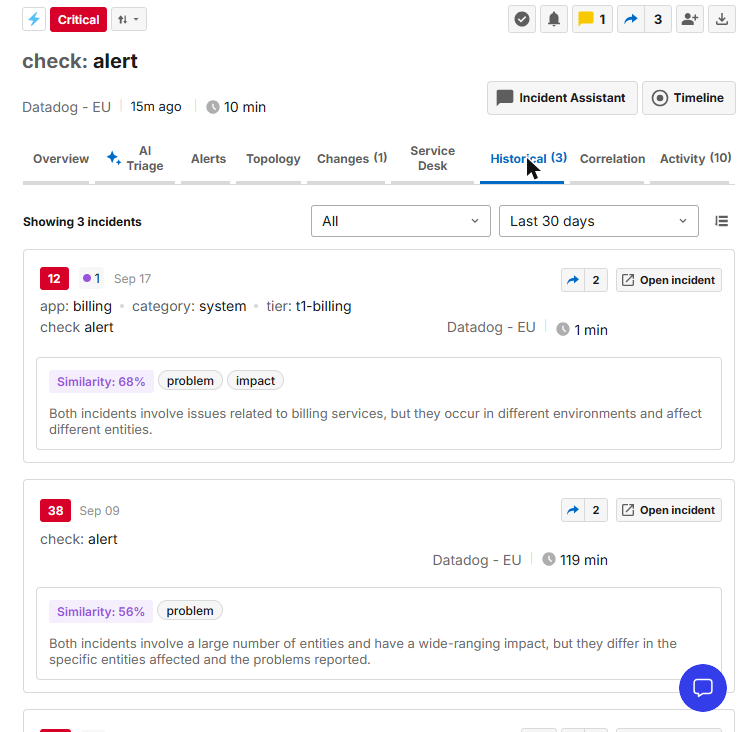The width and height of the screenshot is (747, 732).
Task: Open the Timeline view
Action: [x=688, y=98]
